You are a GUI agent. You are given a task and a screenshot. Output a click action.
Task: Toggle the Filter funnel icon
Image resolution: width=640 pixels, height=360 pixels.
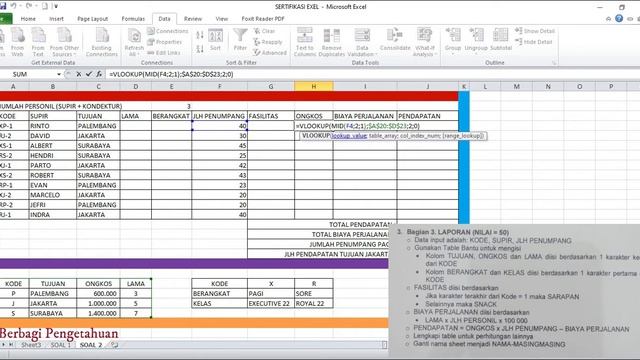240,40
